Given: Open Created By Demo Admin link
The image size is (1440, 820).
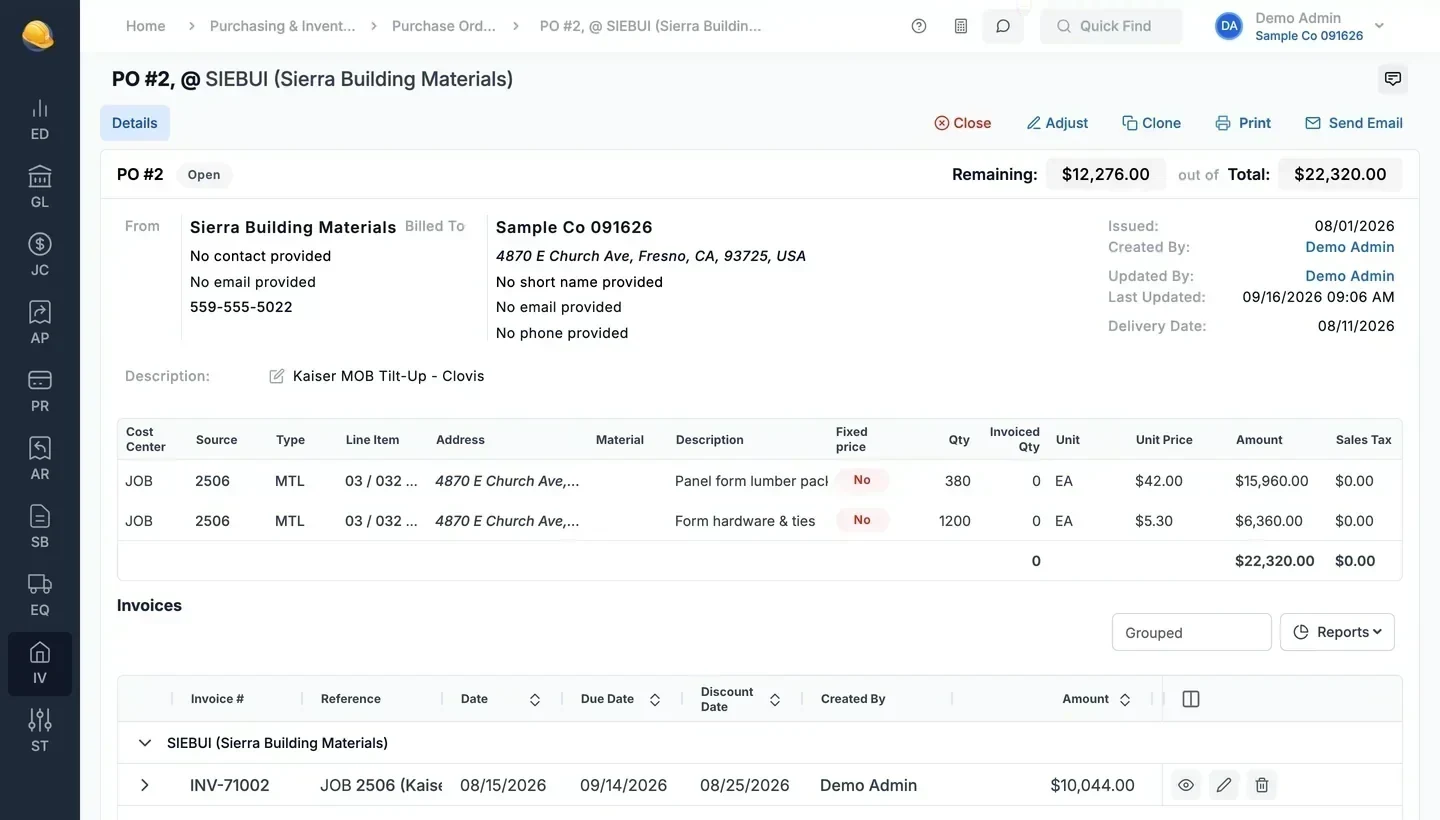Looking at the screenshot, I should click(x=1349, y=247).
